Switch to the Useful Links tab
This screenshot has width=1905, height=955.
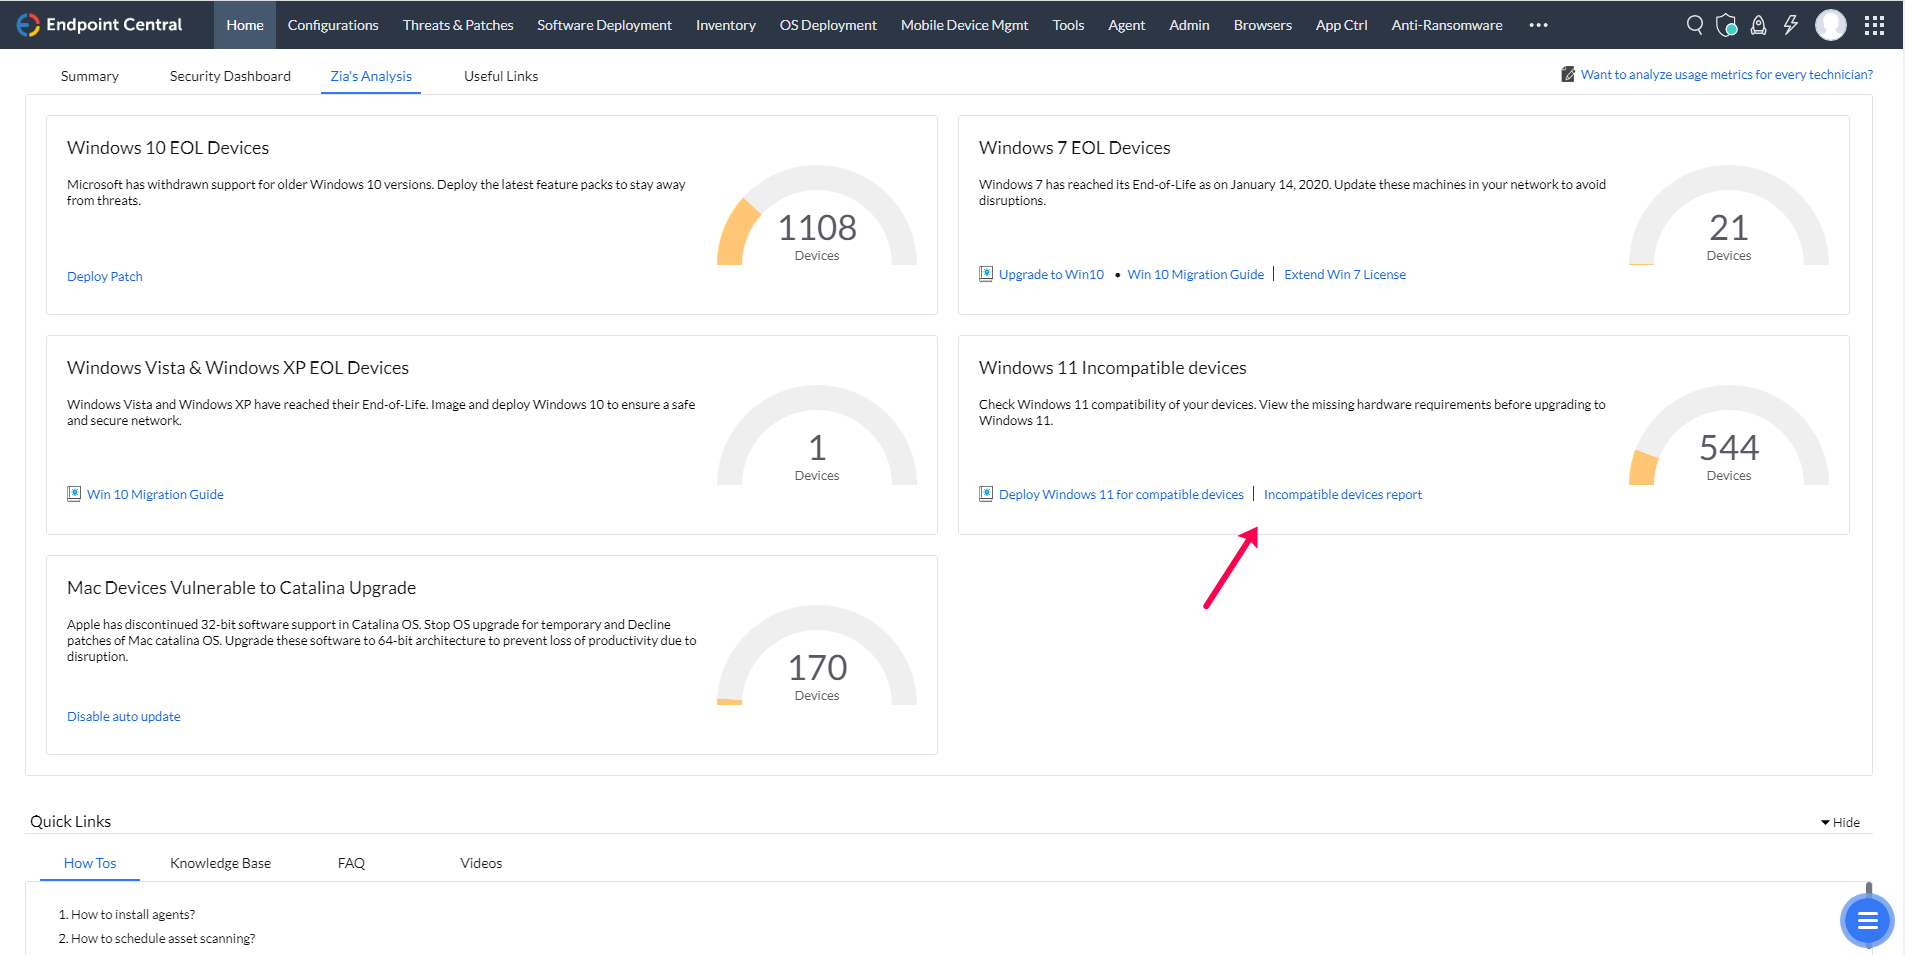[x=501, y=76]
